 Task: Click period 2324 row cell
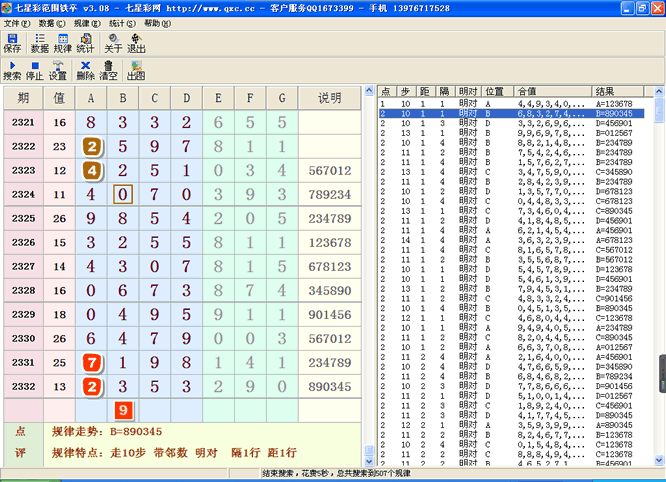click(x=23, y=194)
